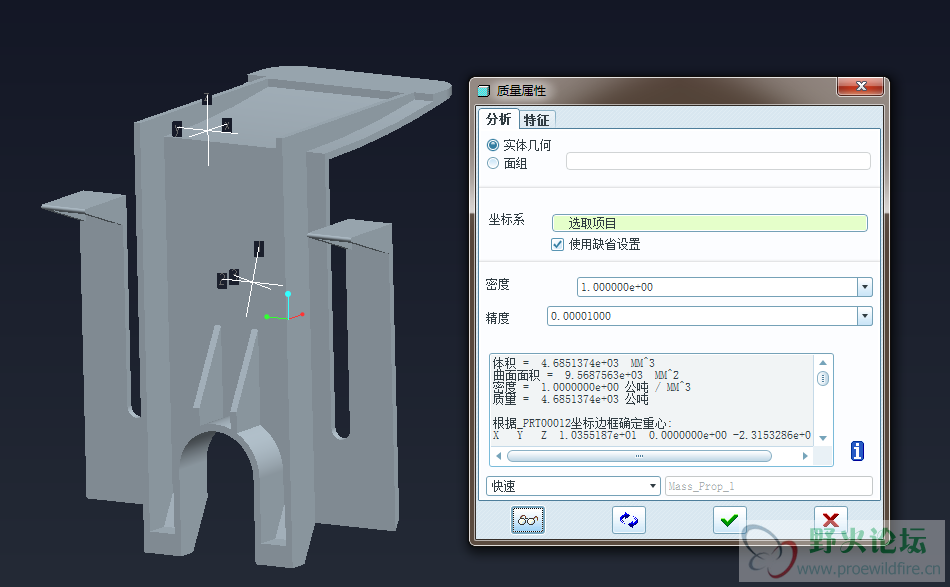Image resolution: width=950 pixels, height=587 pixels.
Task: Close the 质量属性 dialog window
Action: (x=860, y=86)
